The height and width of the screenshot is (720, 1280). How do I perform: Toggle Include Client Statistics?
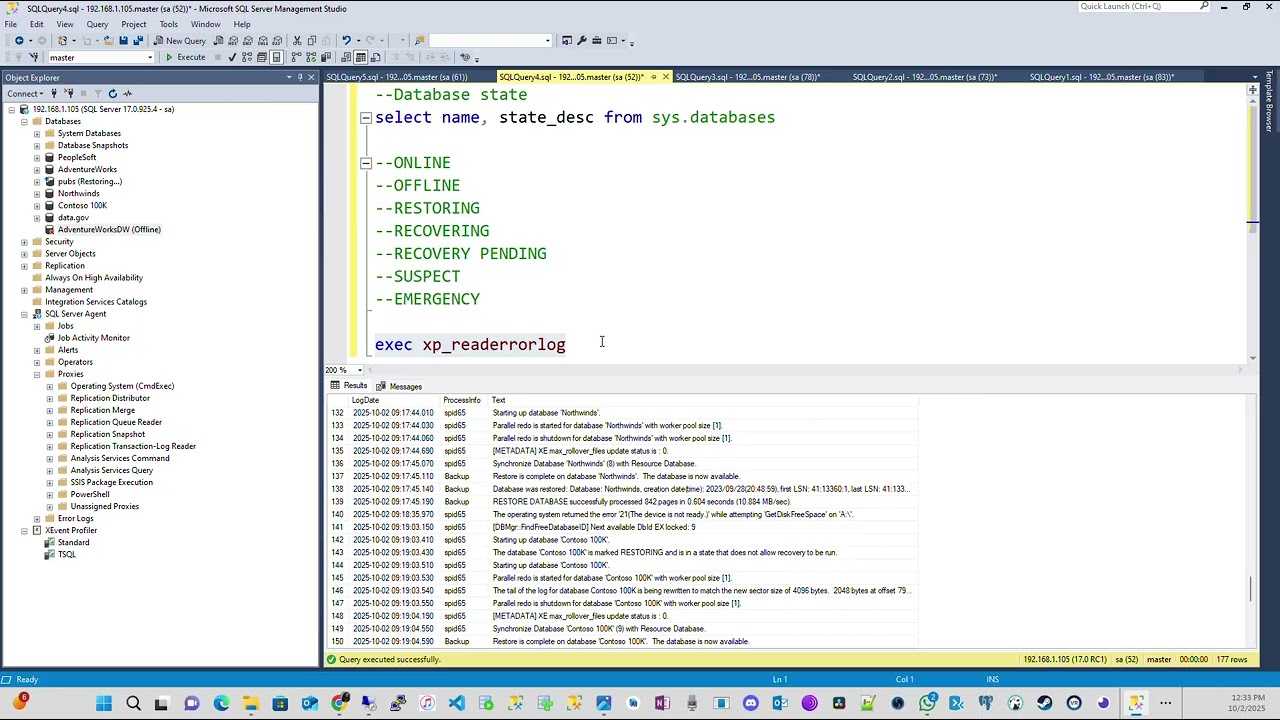tap(326, 57)
